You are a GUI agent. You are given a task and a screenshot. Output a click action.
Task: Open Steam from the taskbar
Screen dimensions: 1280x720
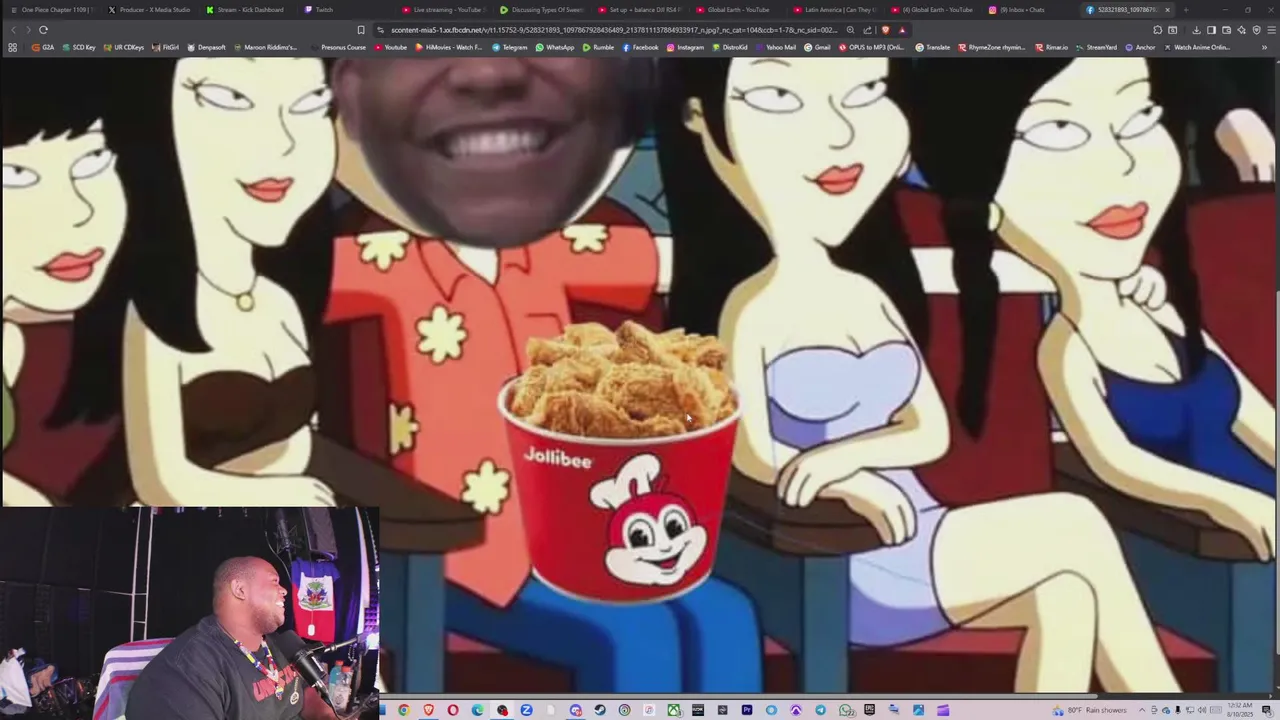(x=600, y=710)
